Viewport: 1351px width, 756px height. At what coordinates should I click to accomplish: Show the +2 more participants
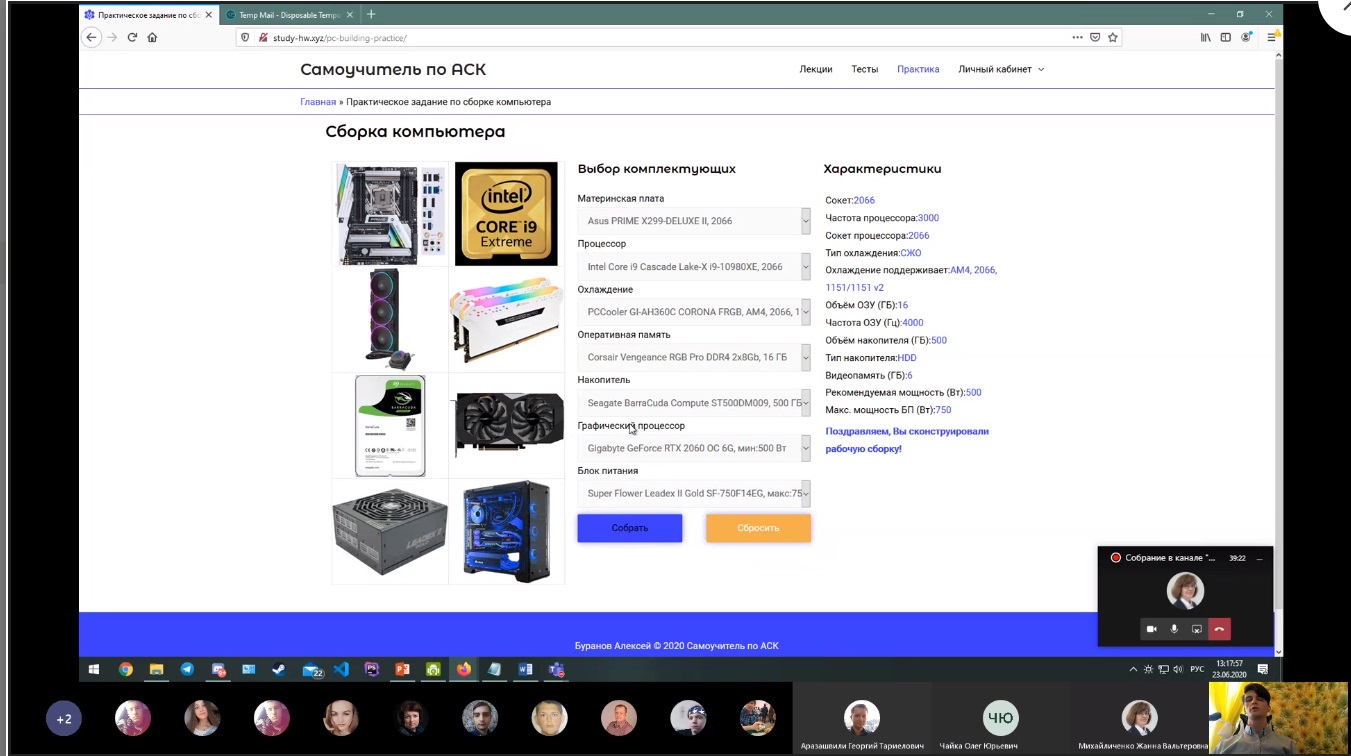coord(64,719)
